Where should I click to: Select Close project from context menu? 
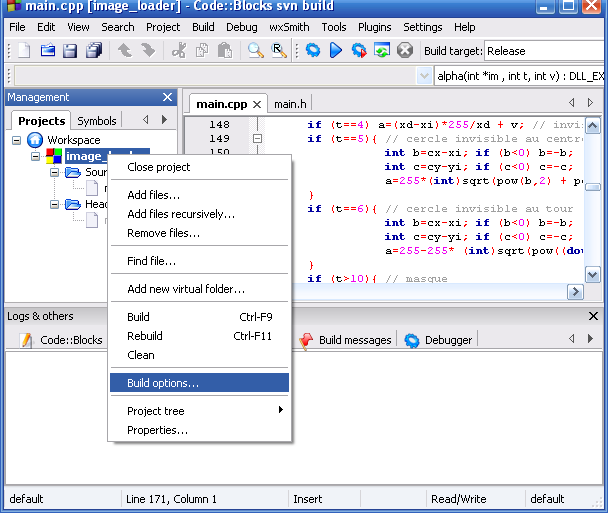199,167
